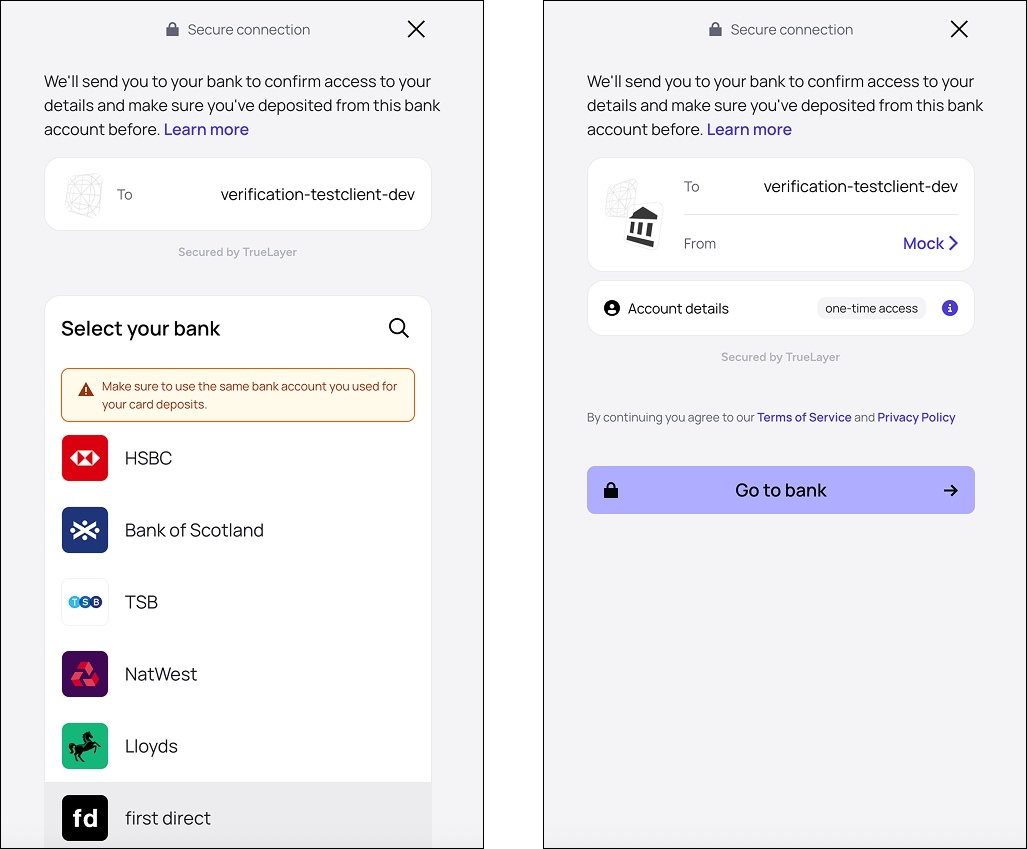
Task: Select the NatWest bank name
Action: tap(161, 674)
